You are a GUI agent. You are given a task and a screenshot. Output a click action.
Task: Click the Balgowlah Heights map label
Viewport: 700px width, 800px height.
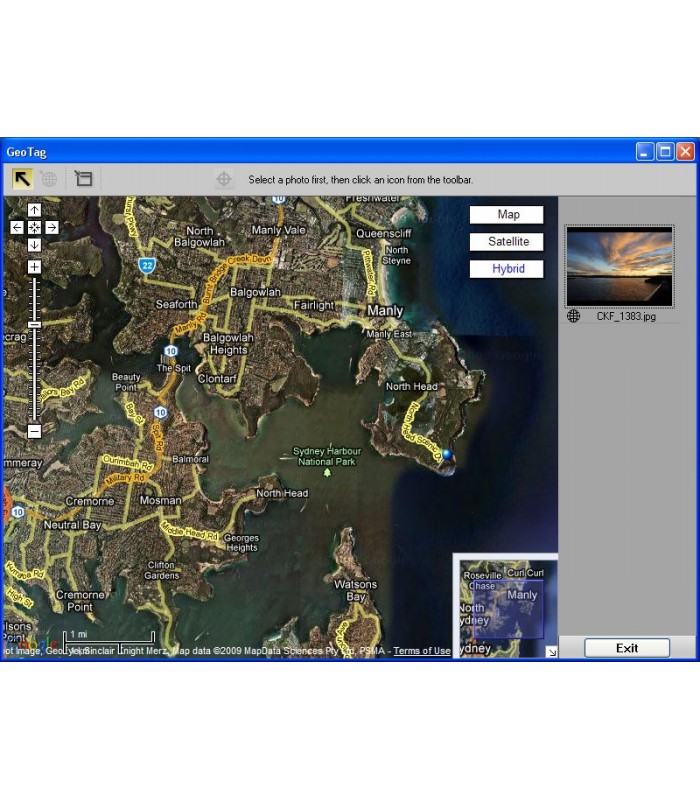[x=228, y=344]
